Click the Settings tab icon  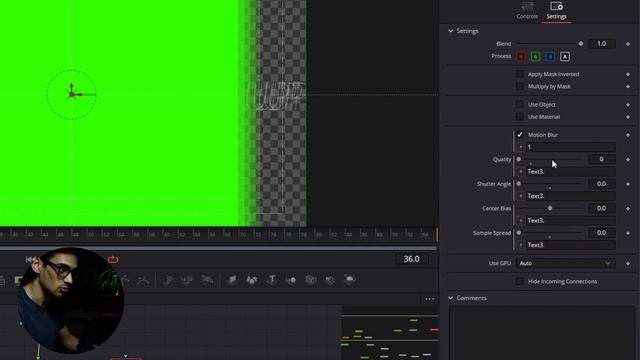tap(556, 6)
